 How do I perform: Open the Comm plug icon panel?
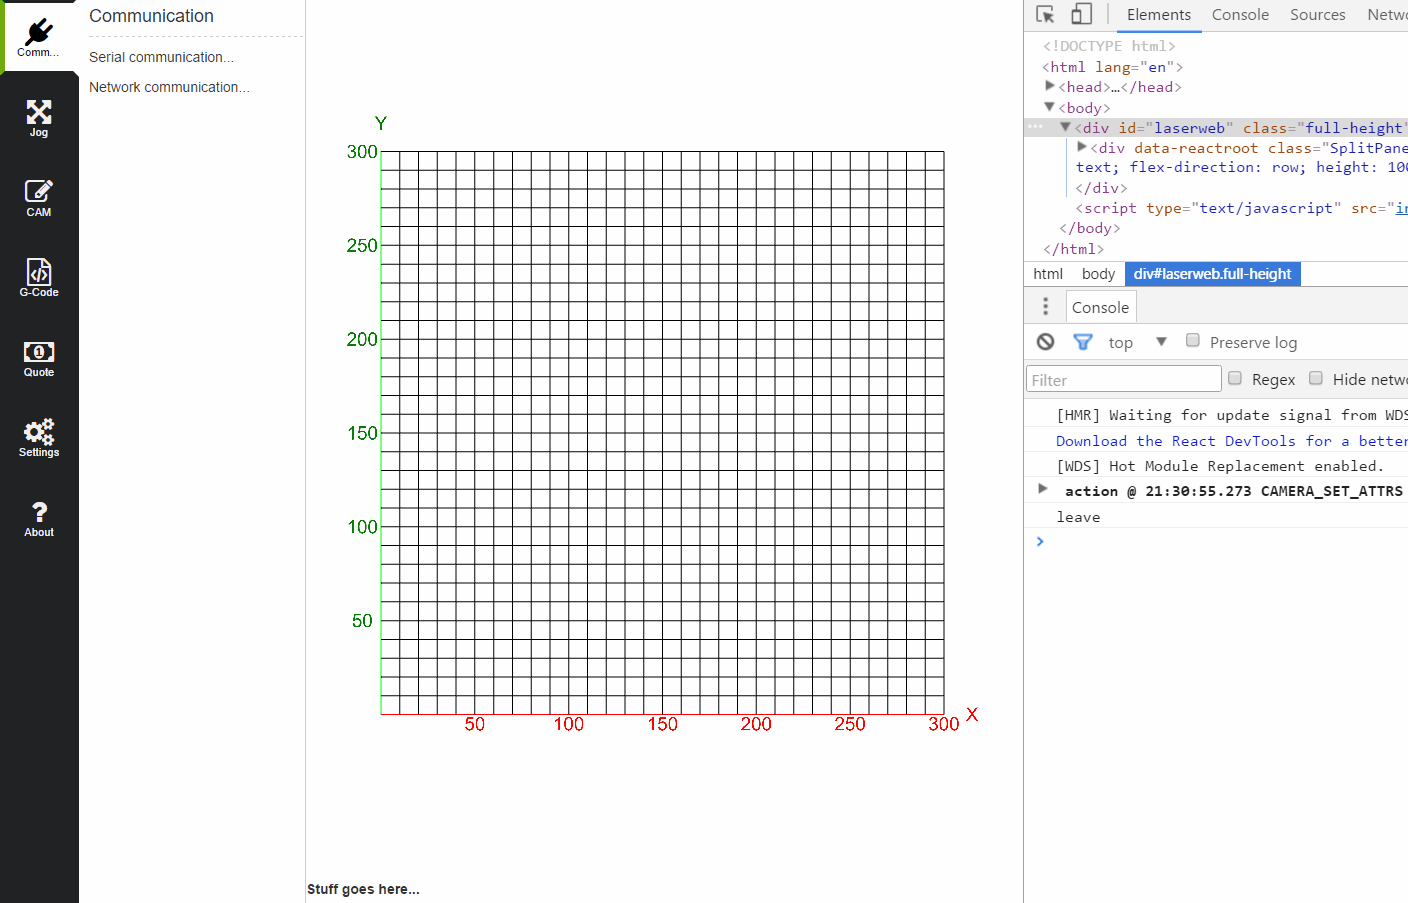click(39, 37)
